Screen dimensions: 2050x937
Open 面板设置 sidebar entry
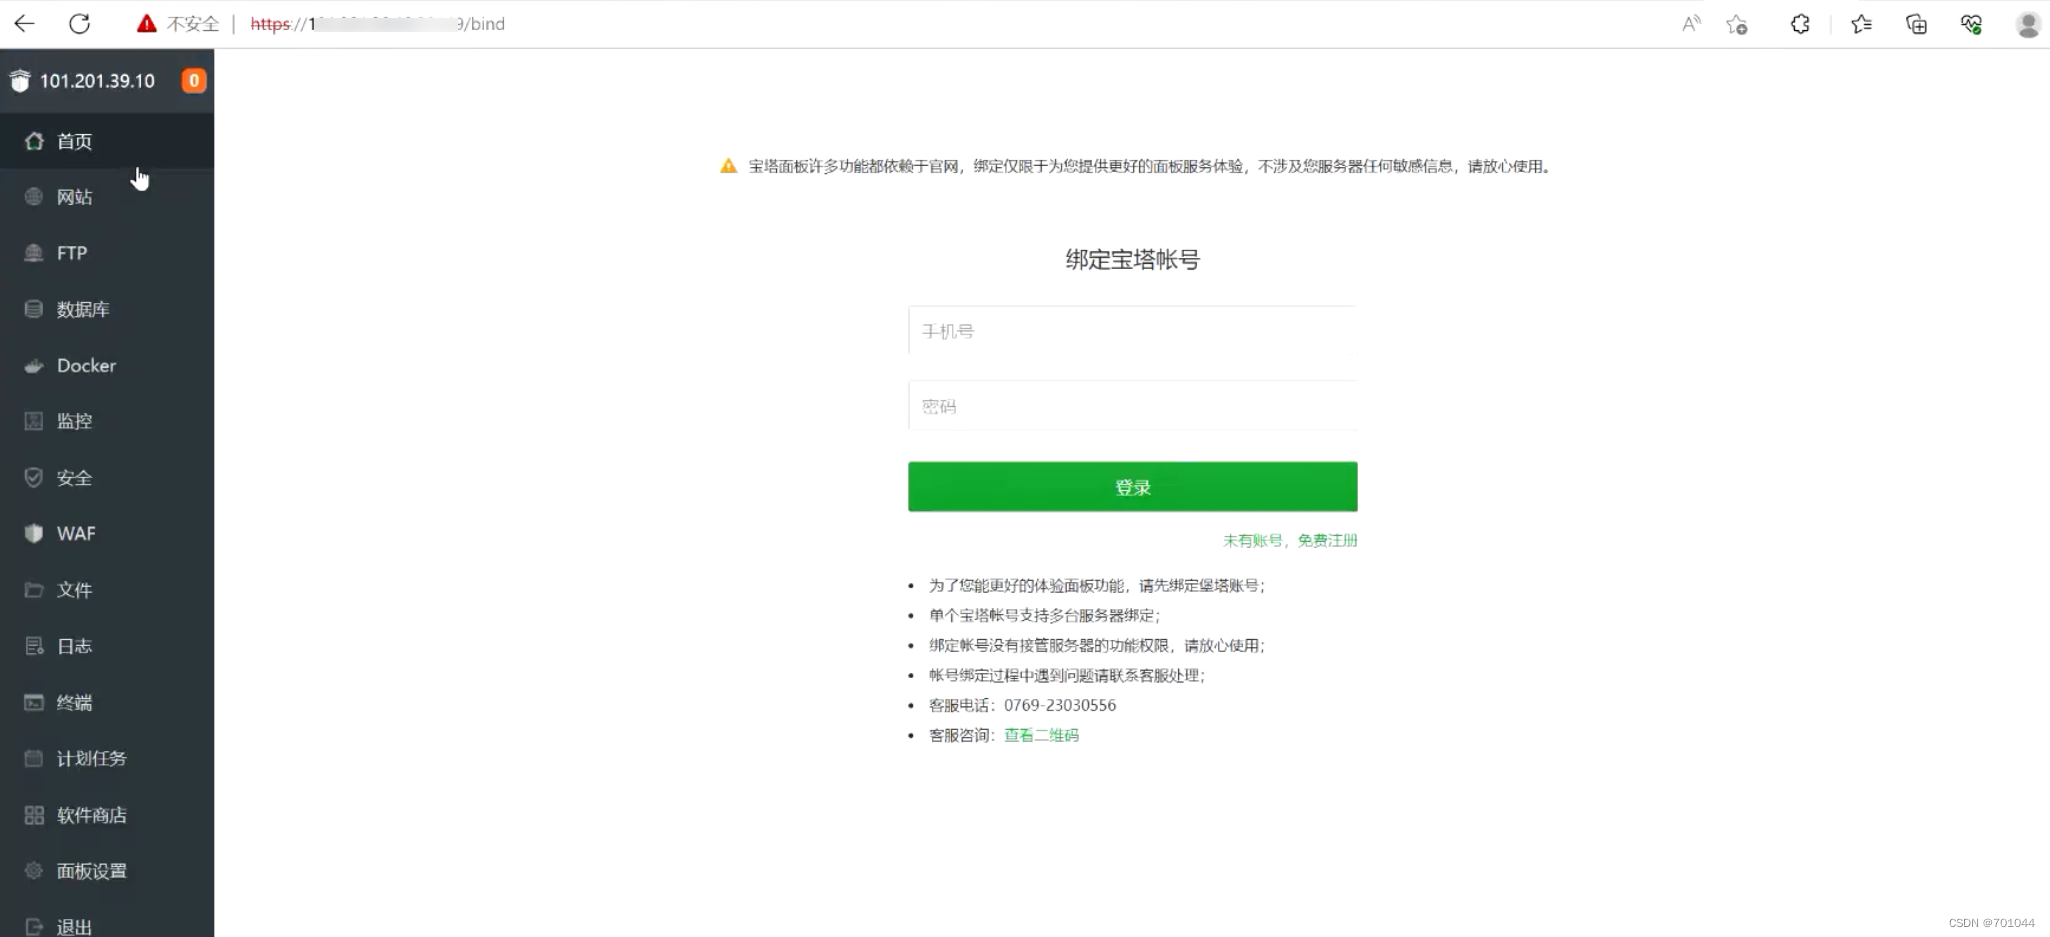point(107,871)
